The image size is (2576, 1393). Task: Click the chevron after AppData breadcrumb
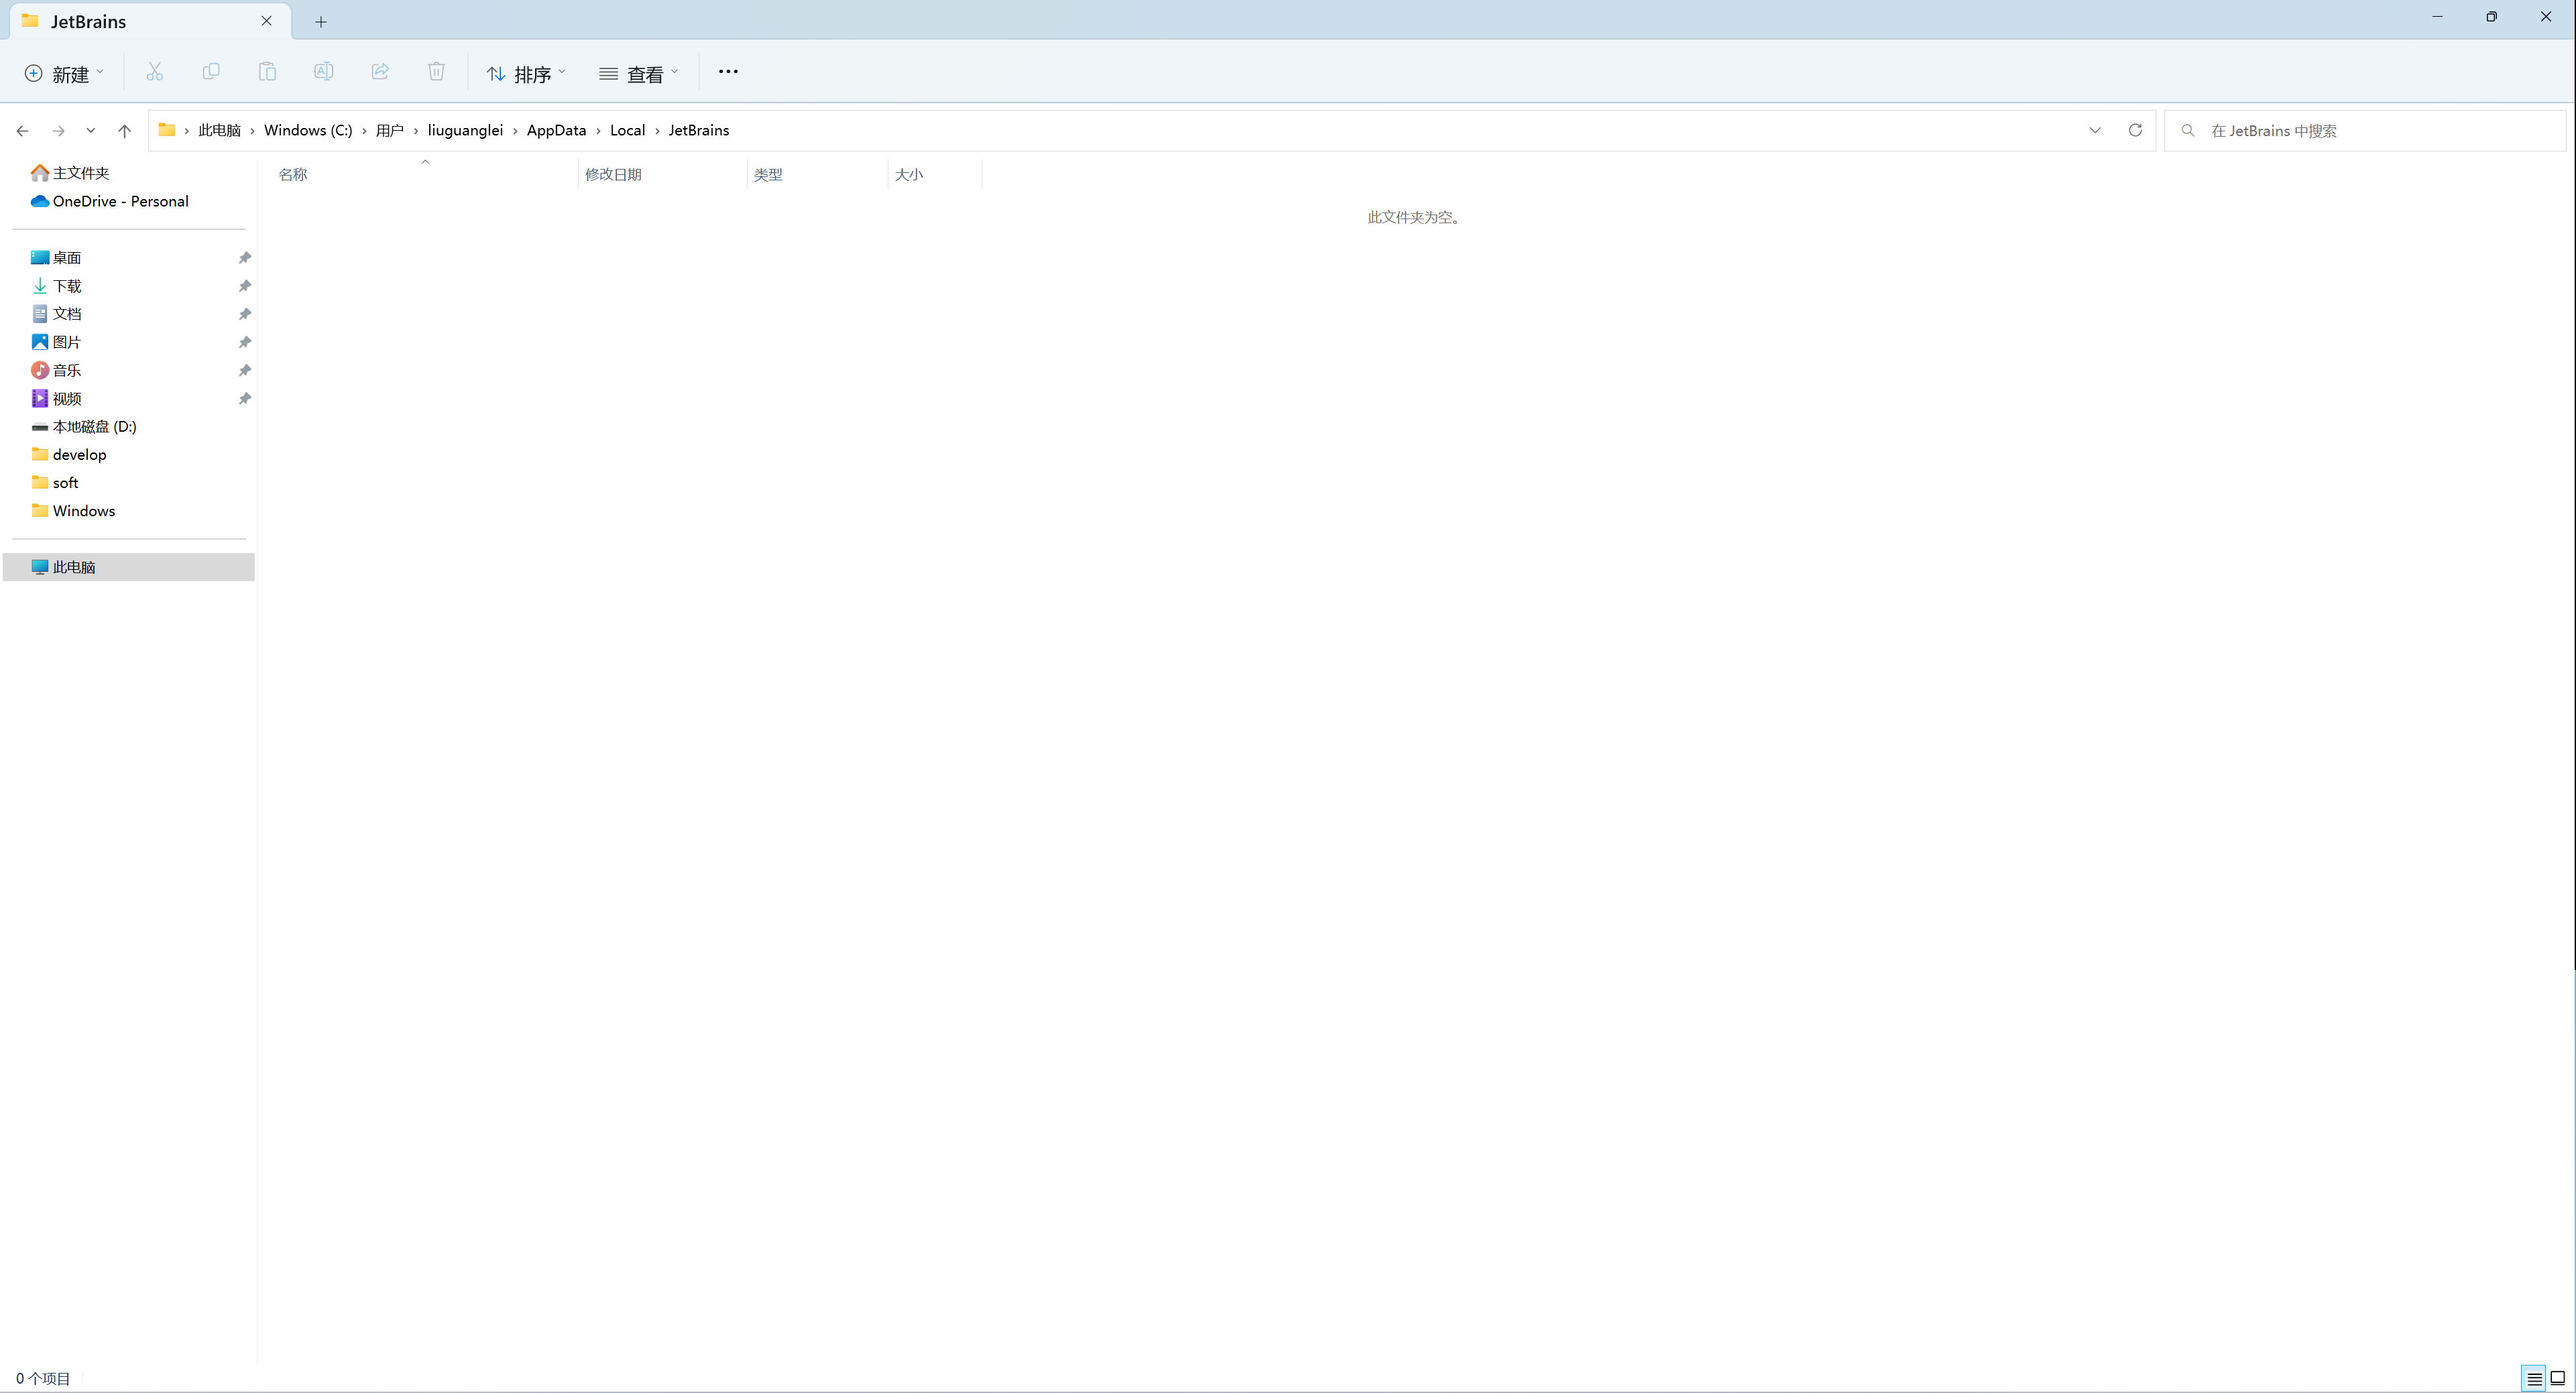pos(598,130)
